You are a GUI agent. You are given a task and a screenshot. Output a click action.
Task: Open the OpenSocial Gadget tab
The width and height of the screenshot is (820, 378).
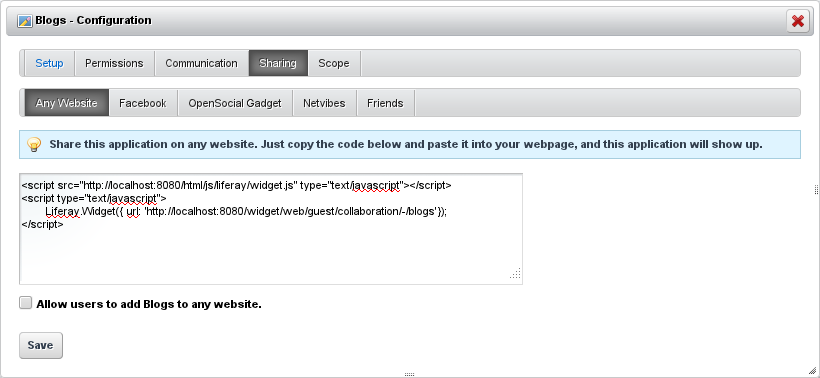pos(235,103)
